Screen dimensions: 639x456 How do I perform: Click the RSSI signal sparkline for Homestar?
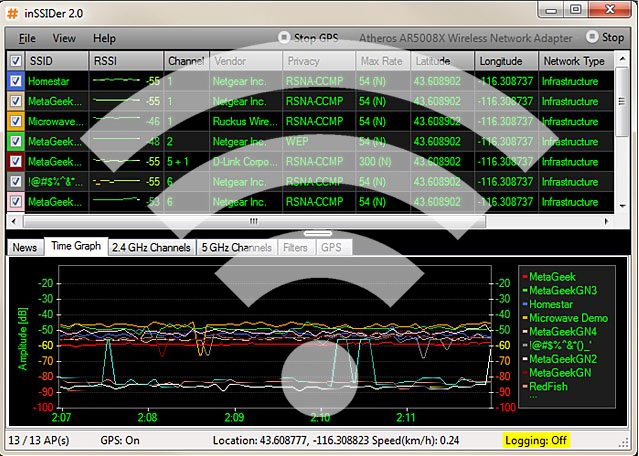pyautogui.click(x=119, y=81)
